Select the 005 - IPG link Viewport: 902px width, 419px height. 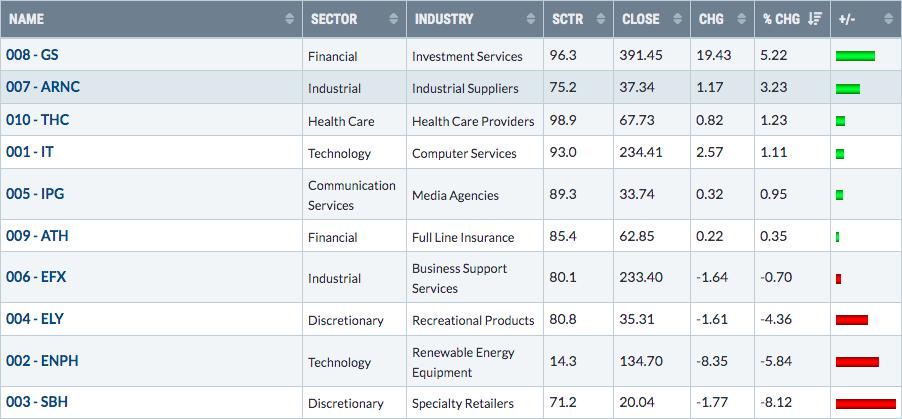(x=35, y=194)
